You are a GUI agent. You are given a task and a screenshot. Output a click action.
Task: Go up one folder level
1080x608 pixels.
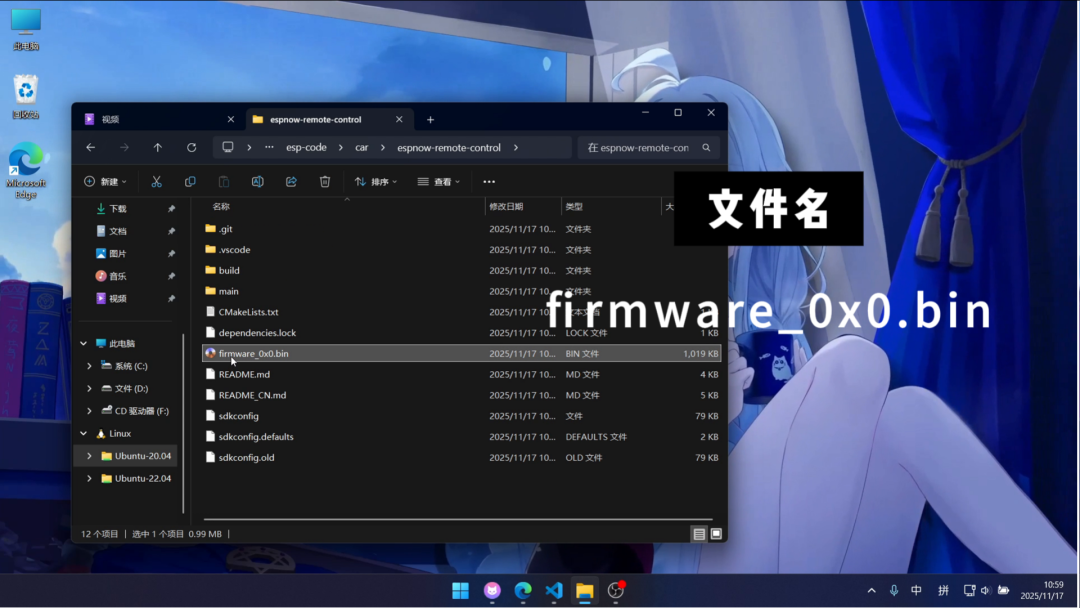pos(158,147)
